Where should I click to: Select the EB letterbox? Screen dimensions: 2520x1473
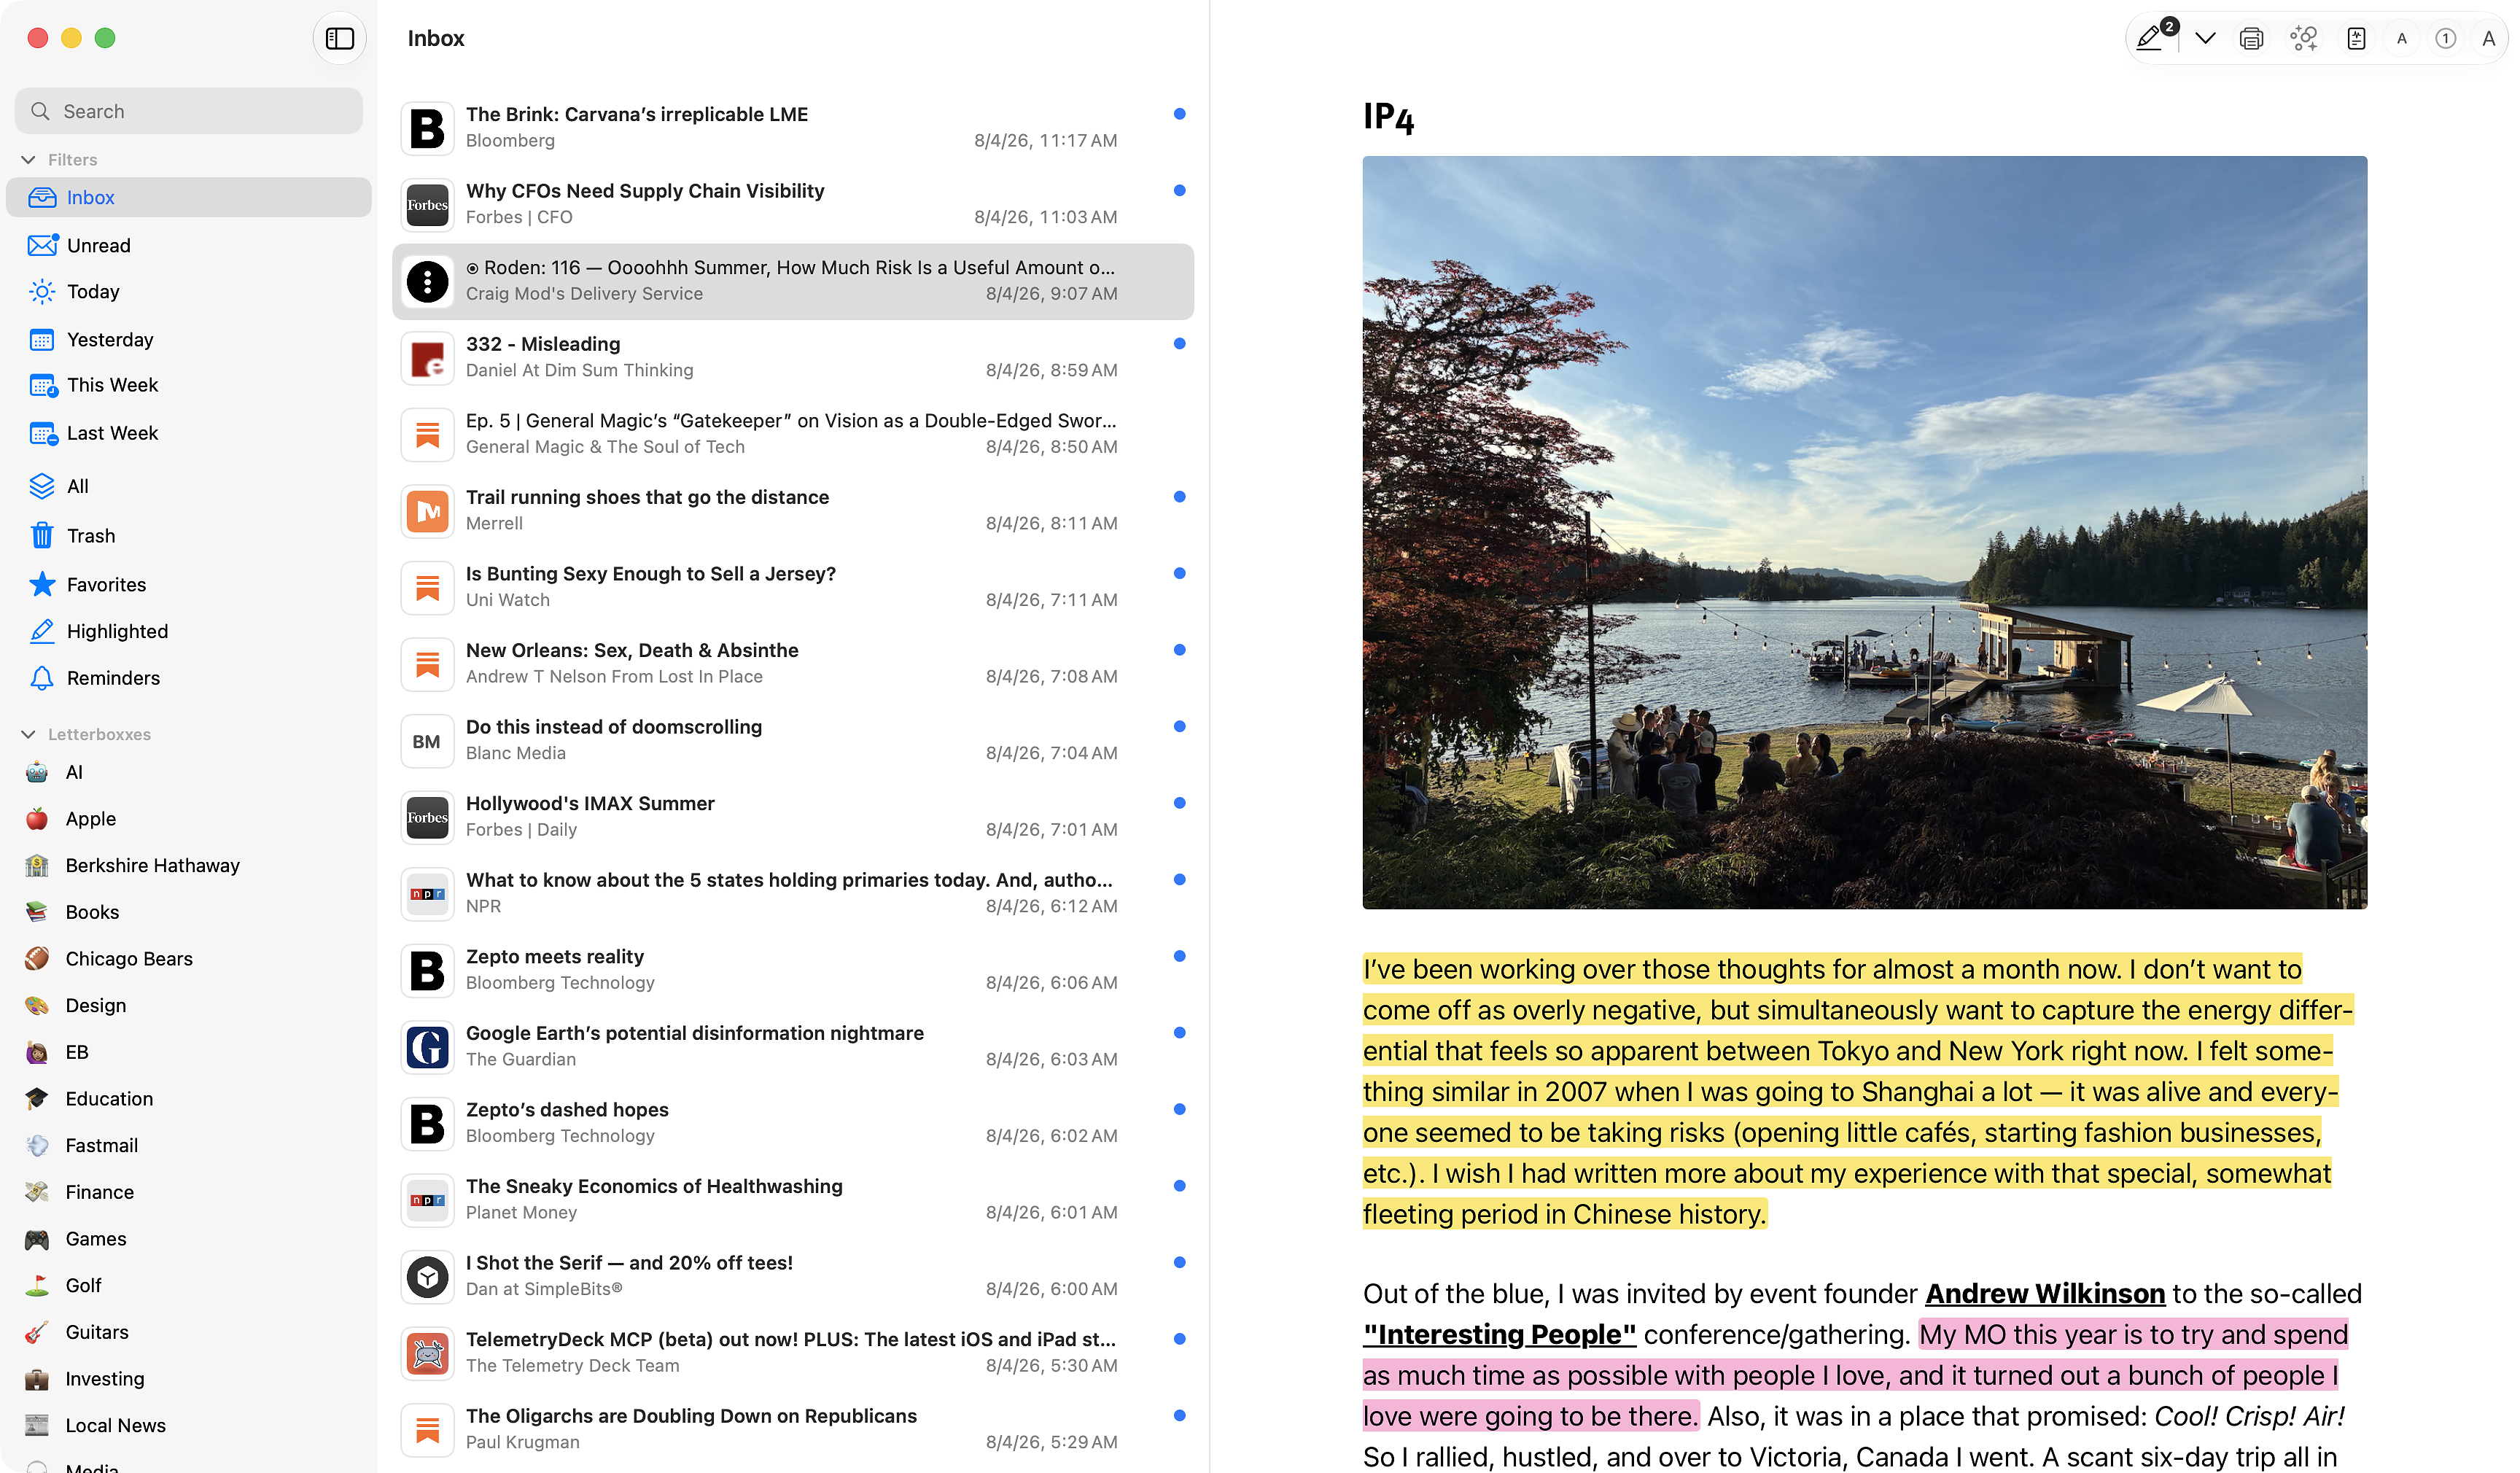188,1052
